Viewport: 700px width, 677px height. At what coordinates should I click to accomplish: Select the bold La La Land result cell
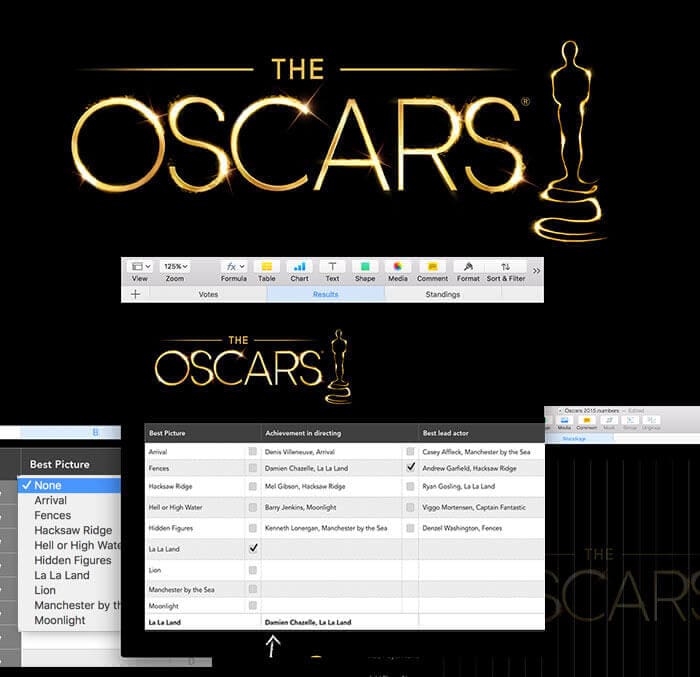click(x=203, y=622)
